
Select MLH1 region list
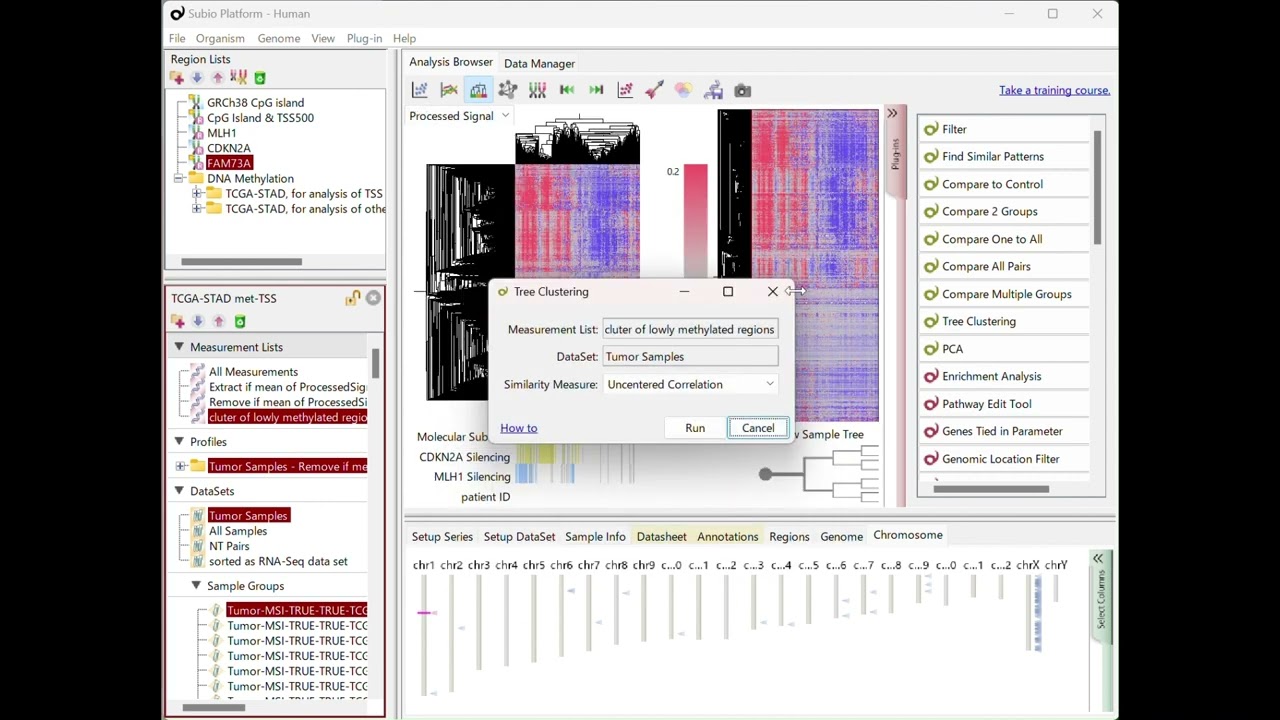click(222, 133)
